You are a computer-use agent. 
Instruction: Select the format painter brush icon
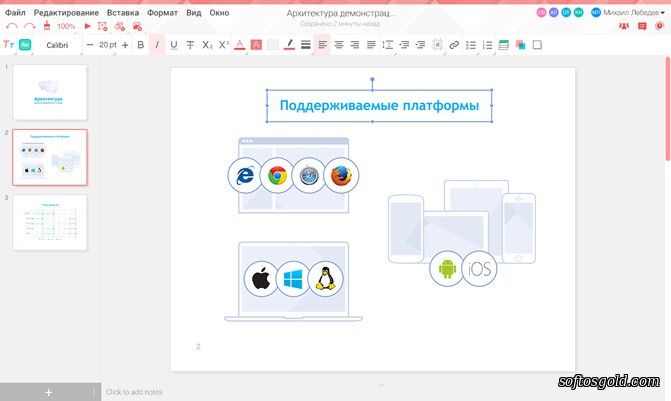point(47,26)
